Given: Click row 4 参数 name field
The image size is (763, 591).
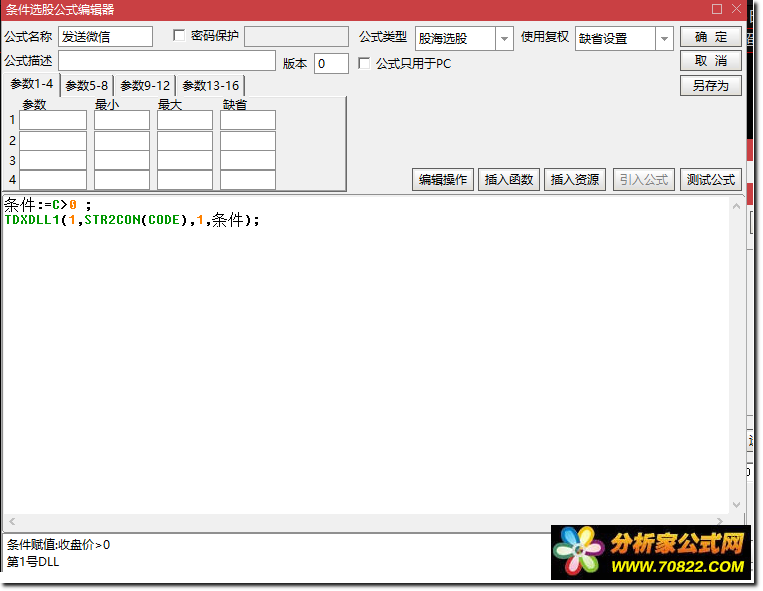Looking at the screenshot, I should (x=53, y=179).
